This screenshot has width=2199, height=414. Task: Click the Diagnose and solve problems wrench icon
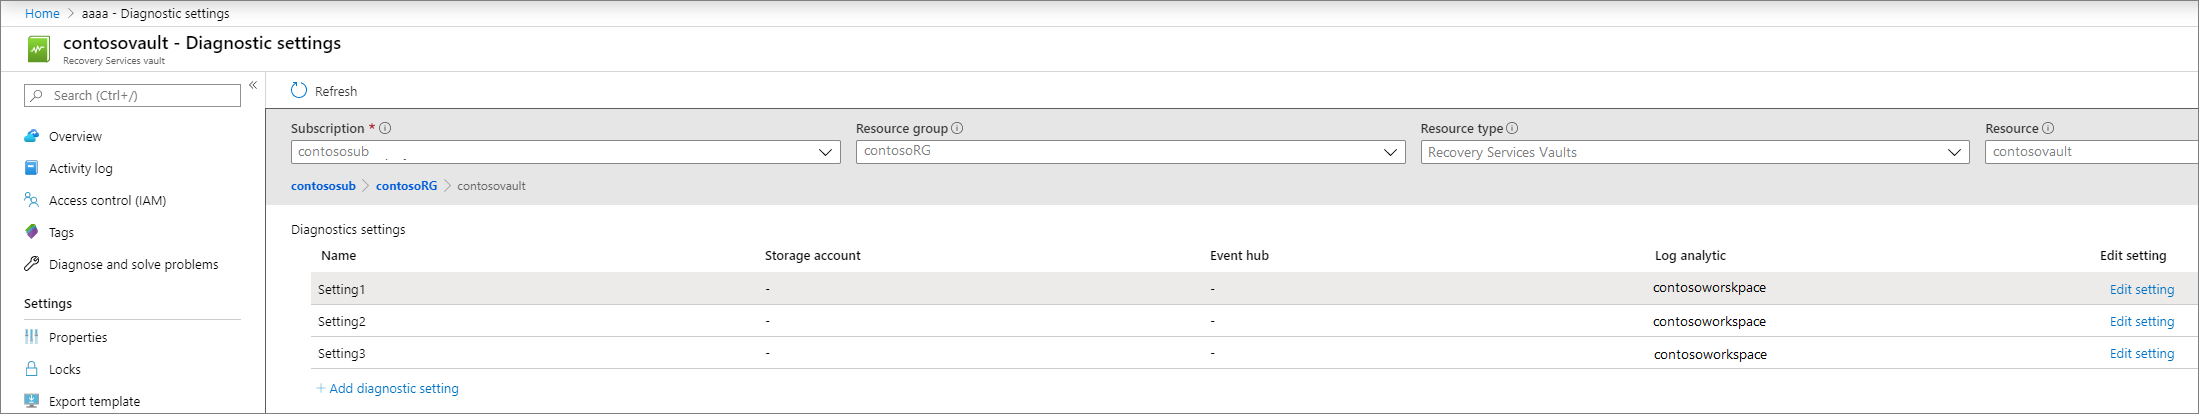pos(32,264)
